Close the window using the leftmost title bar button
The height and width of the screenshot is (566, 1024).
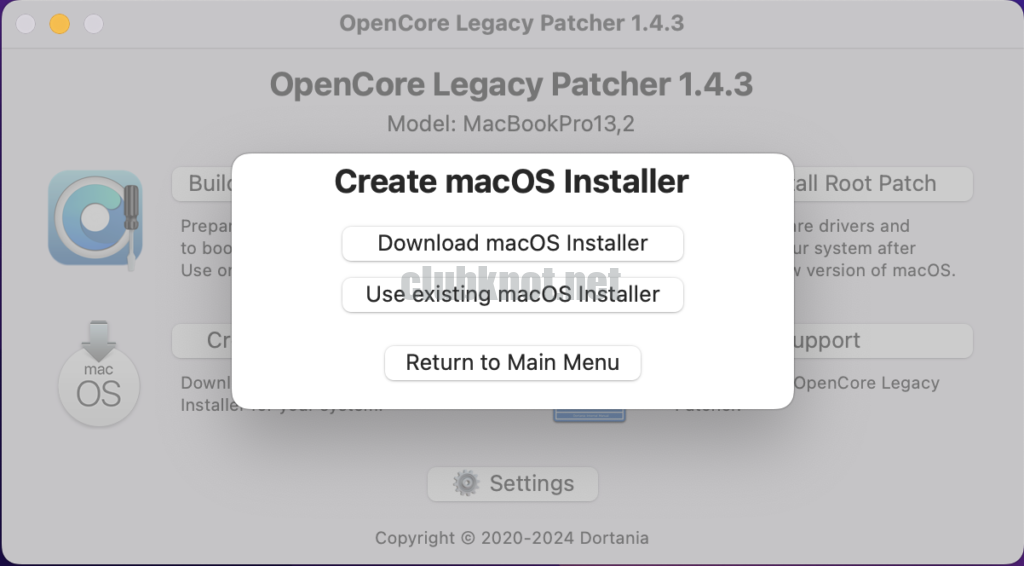click(26, 23)
